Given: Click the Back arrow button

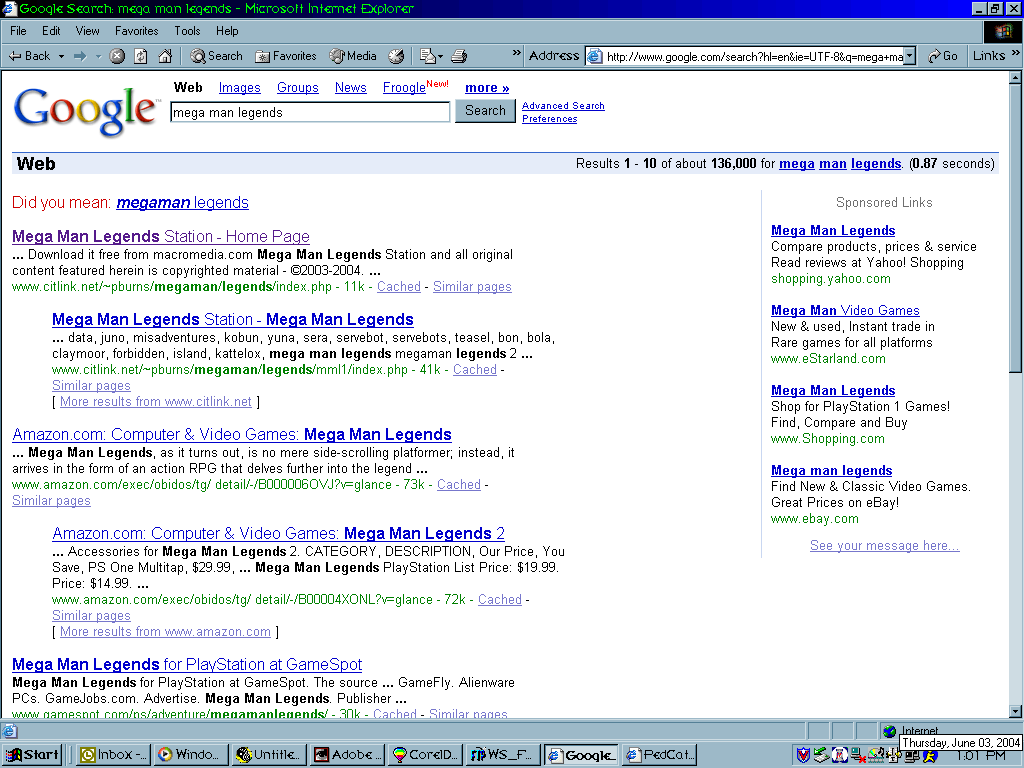Looking at the screenshot, I should [29, 56].
